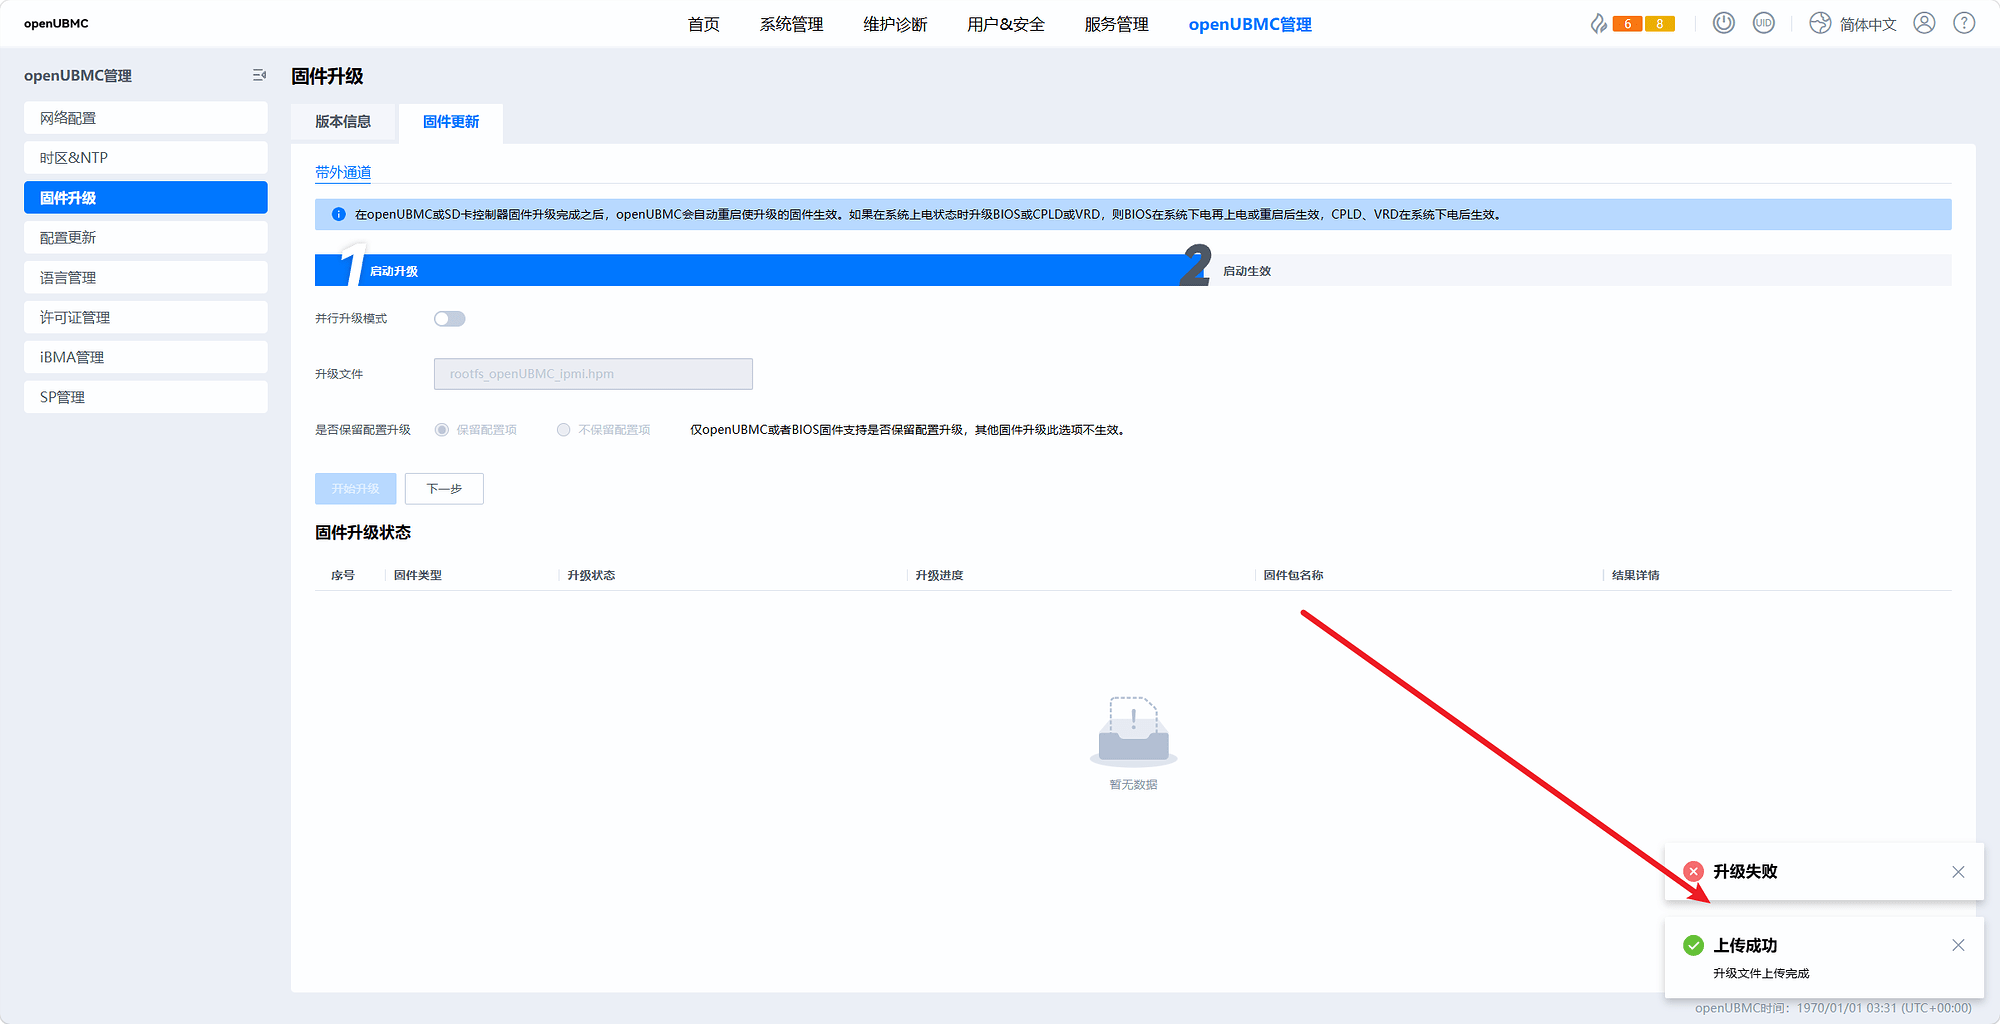Open the 简体中文 language dropdown

point(1867,25)
